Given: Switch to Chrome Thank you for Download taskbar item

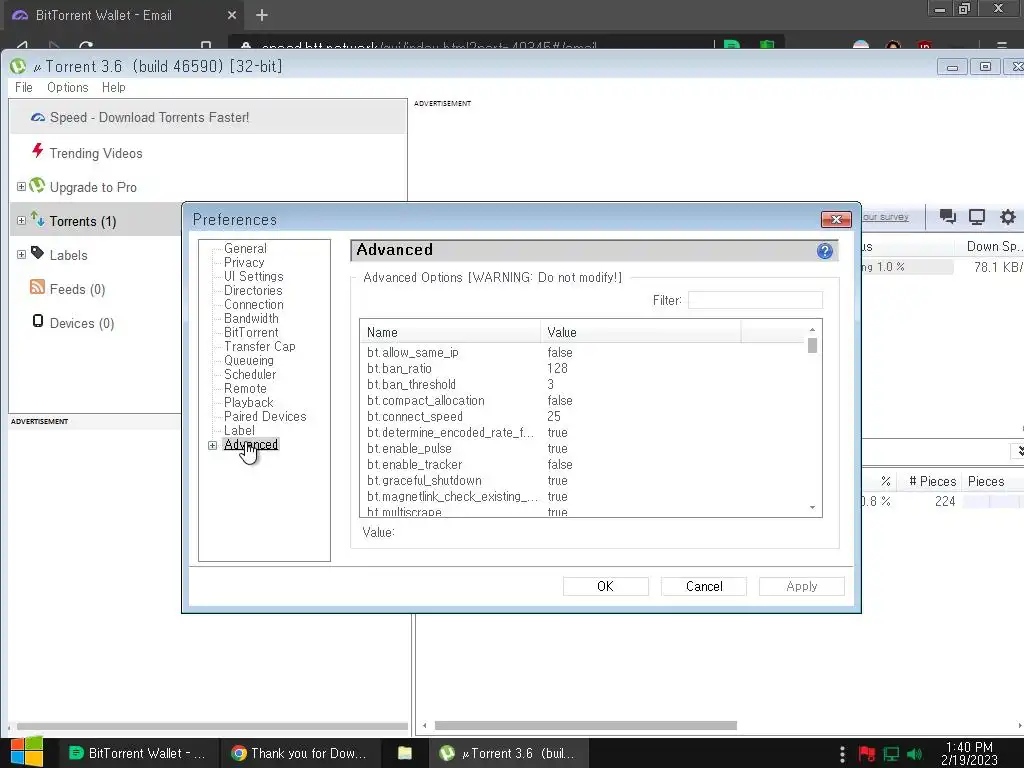Looking at the screenshot, I should click(299, 753).
